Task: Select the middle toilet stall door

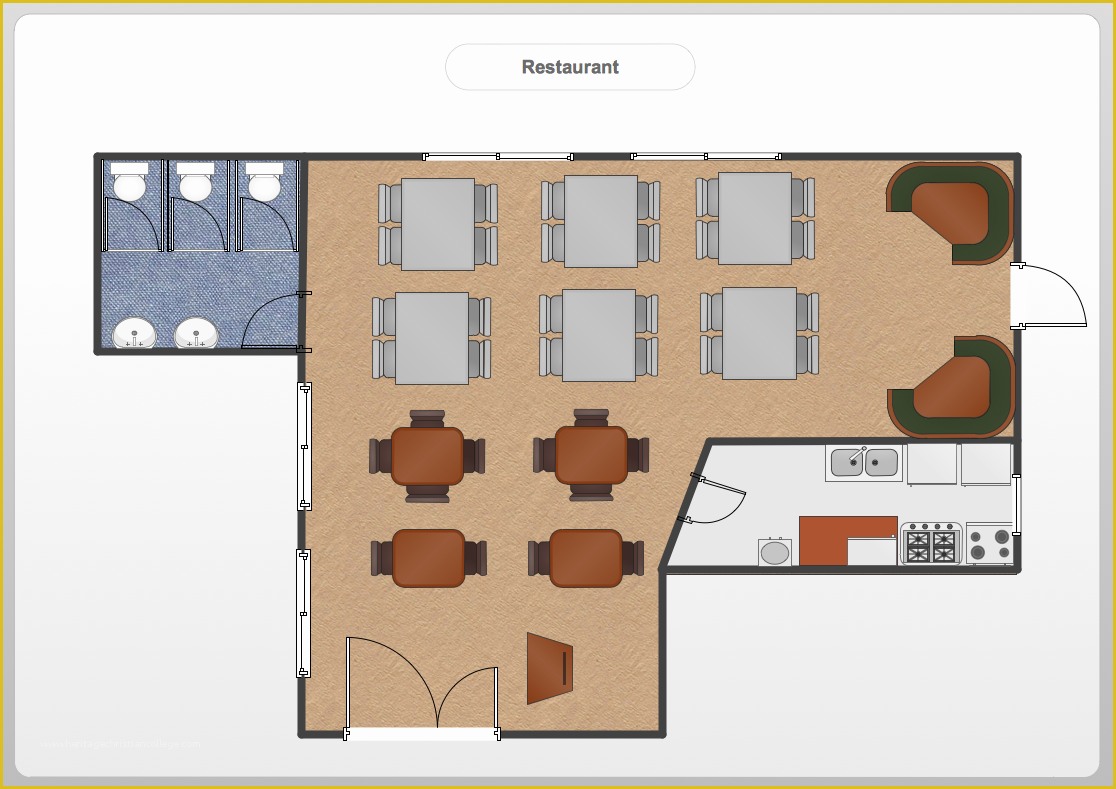Action: click(x=199, y=224)
